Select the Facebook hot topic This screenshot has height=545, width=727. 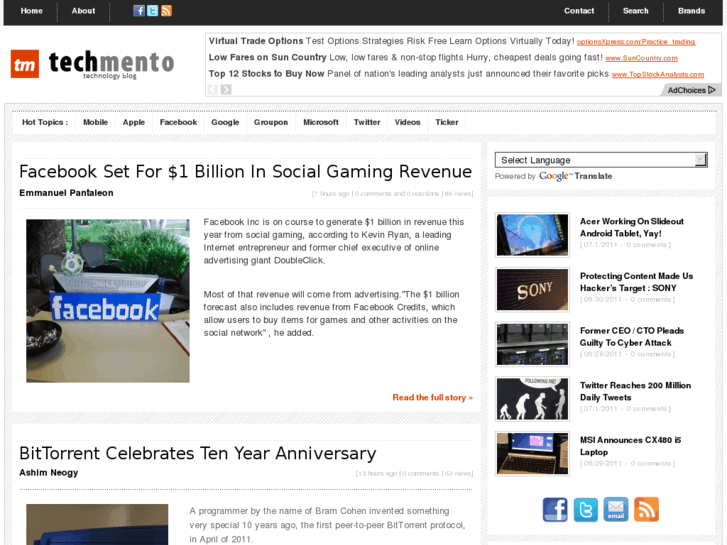[178, 122]
